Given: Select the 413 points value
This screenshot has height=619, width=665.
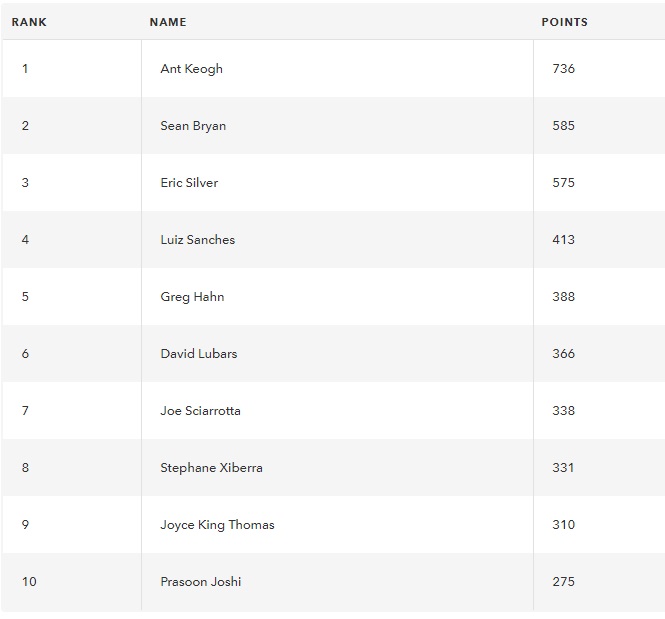Looking at the screenshot, I should pos(564,240).
